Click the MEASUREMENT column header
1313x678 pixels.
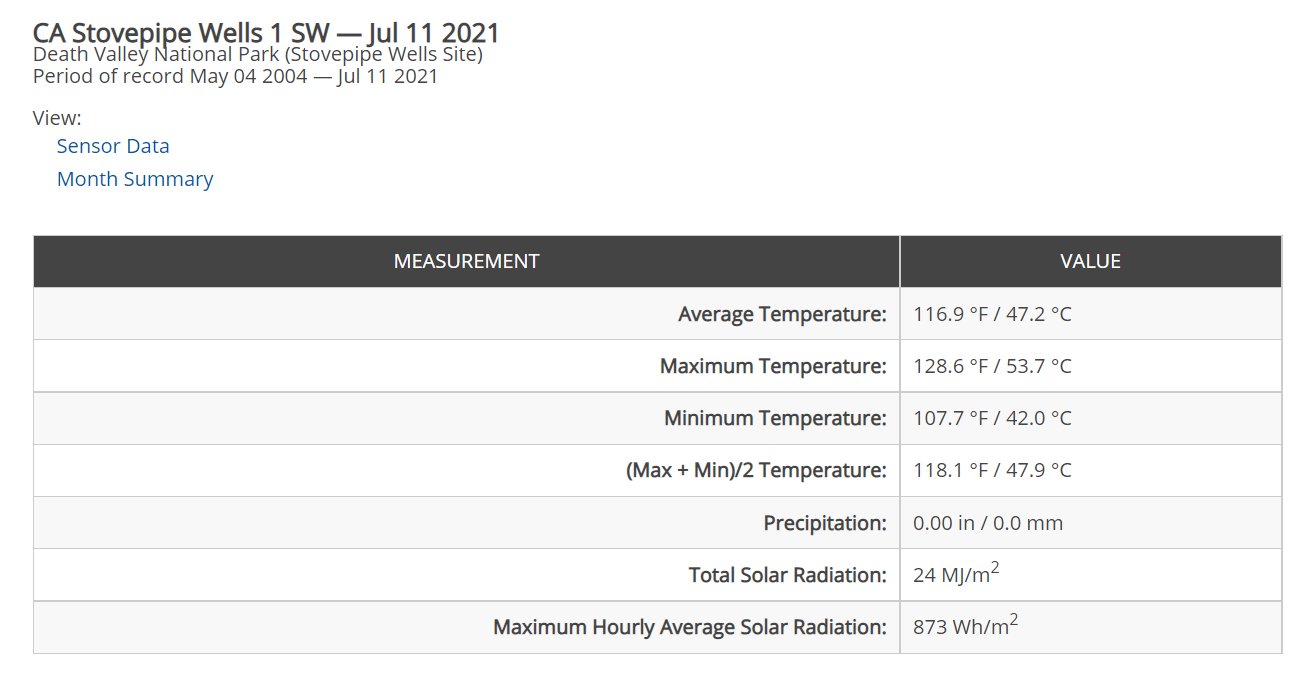(x=466, y=261)
